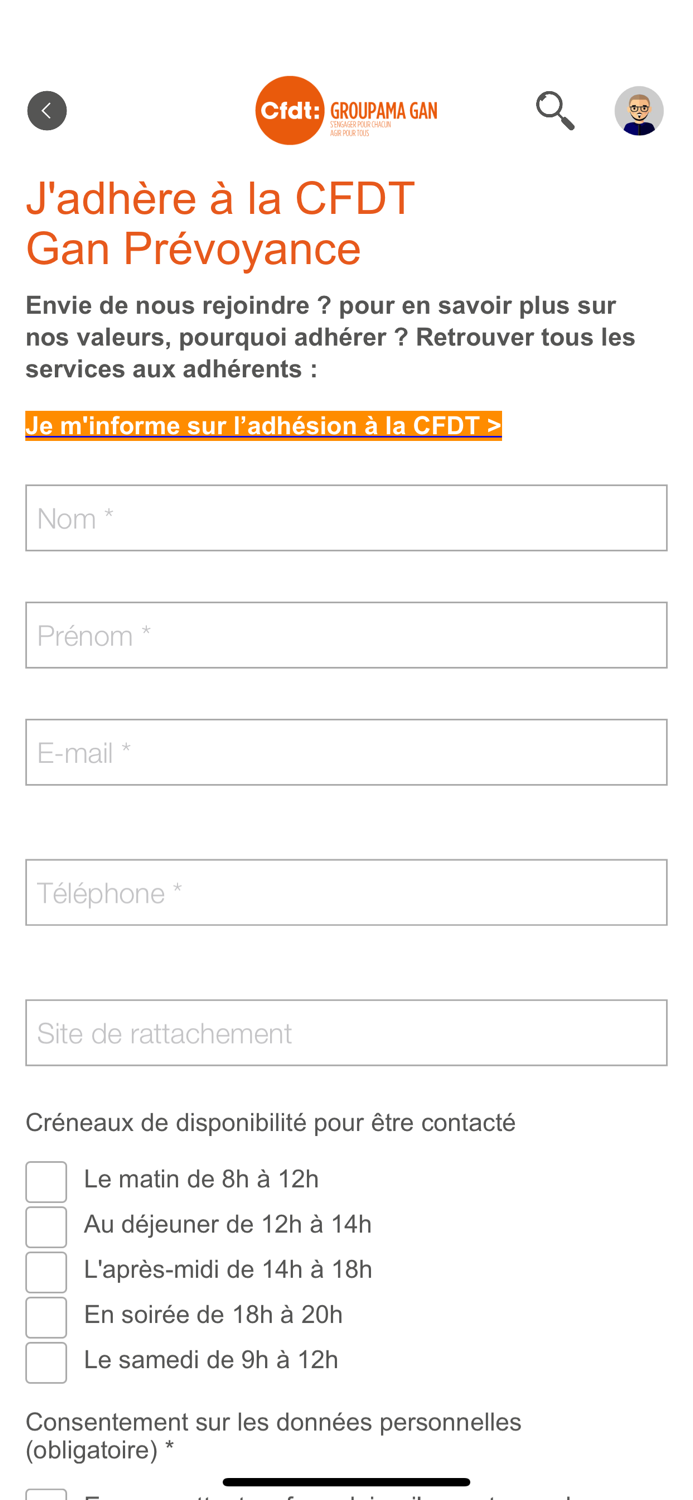Open the profile avatar menu
Screen dimensions: 693x1500
point(637,109)
